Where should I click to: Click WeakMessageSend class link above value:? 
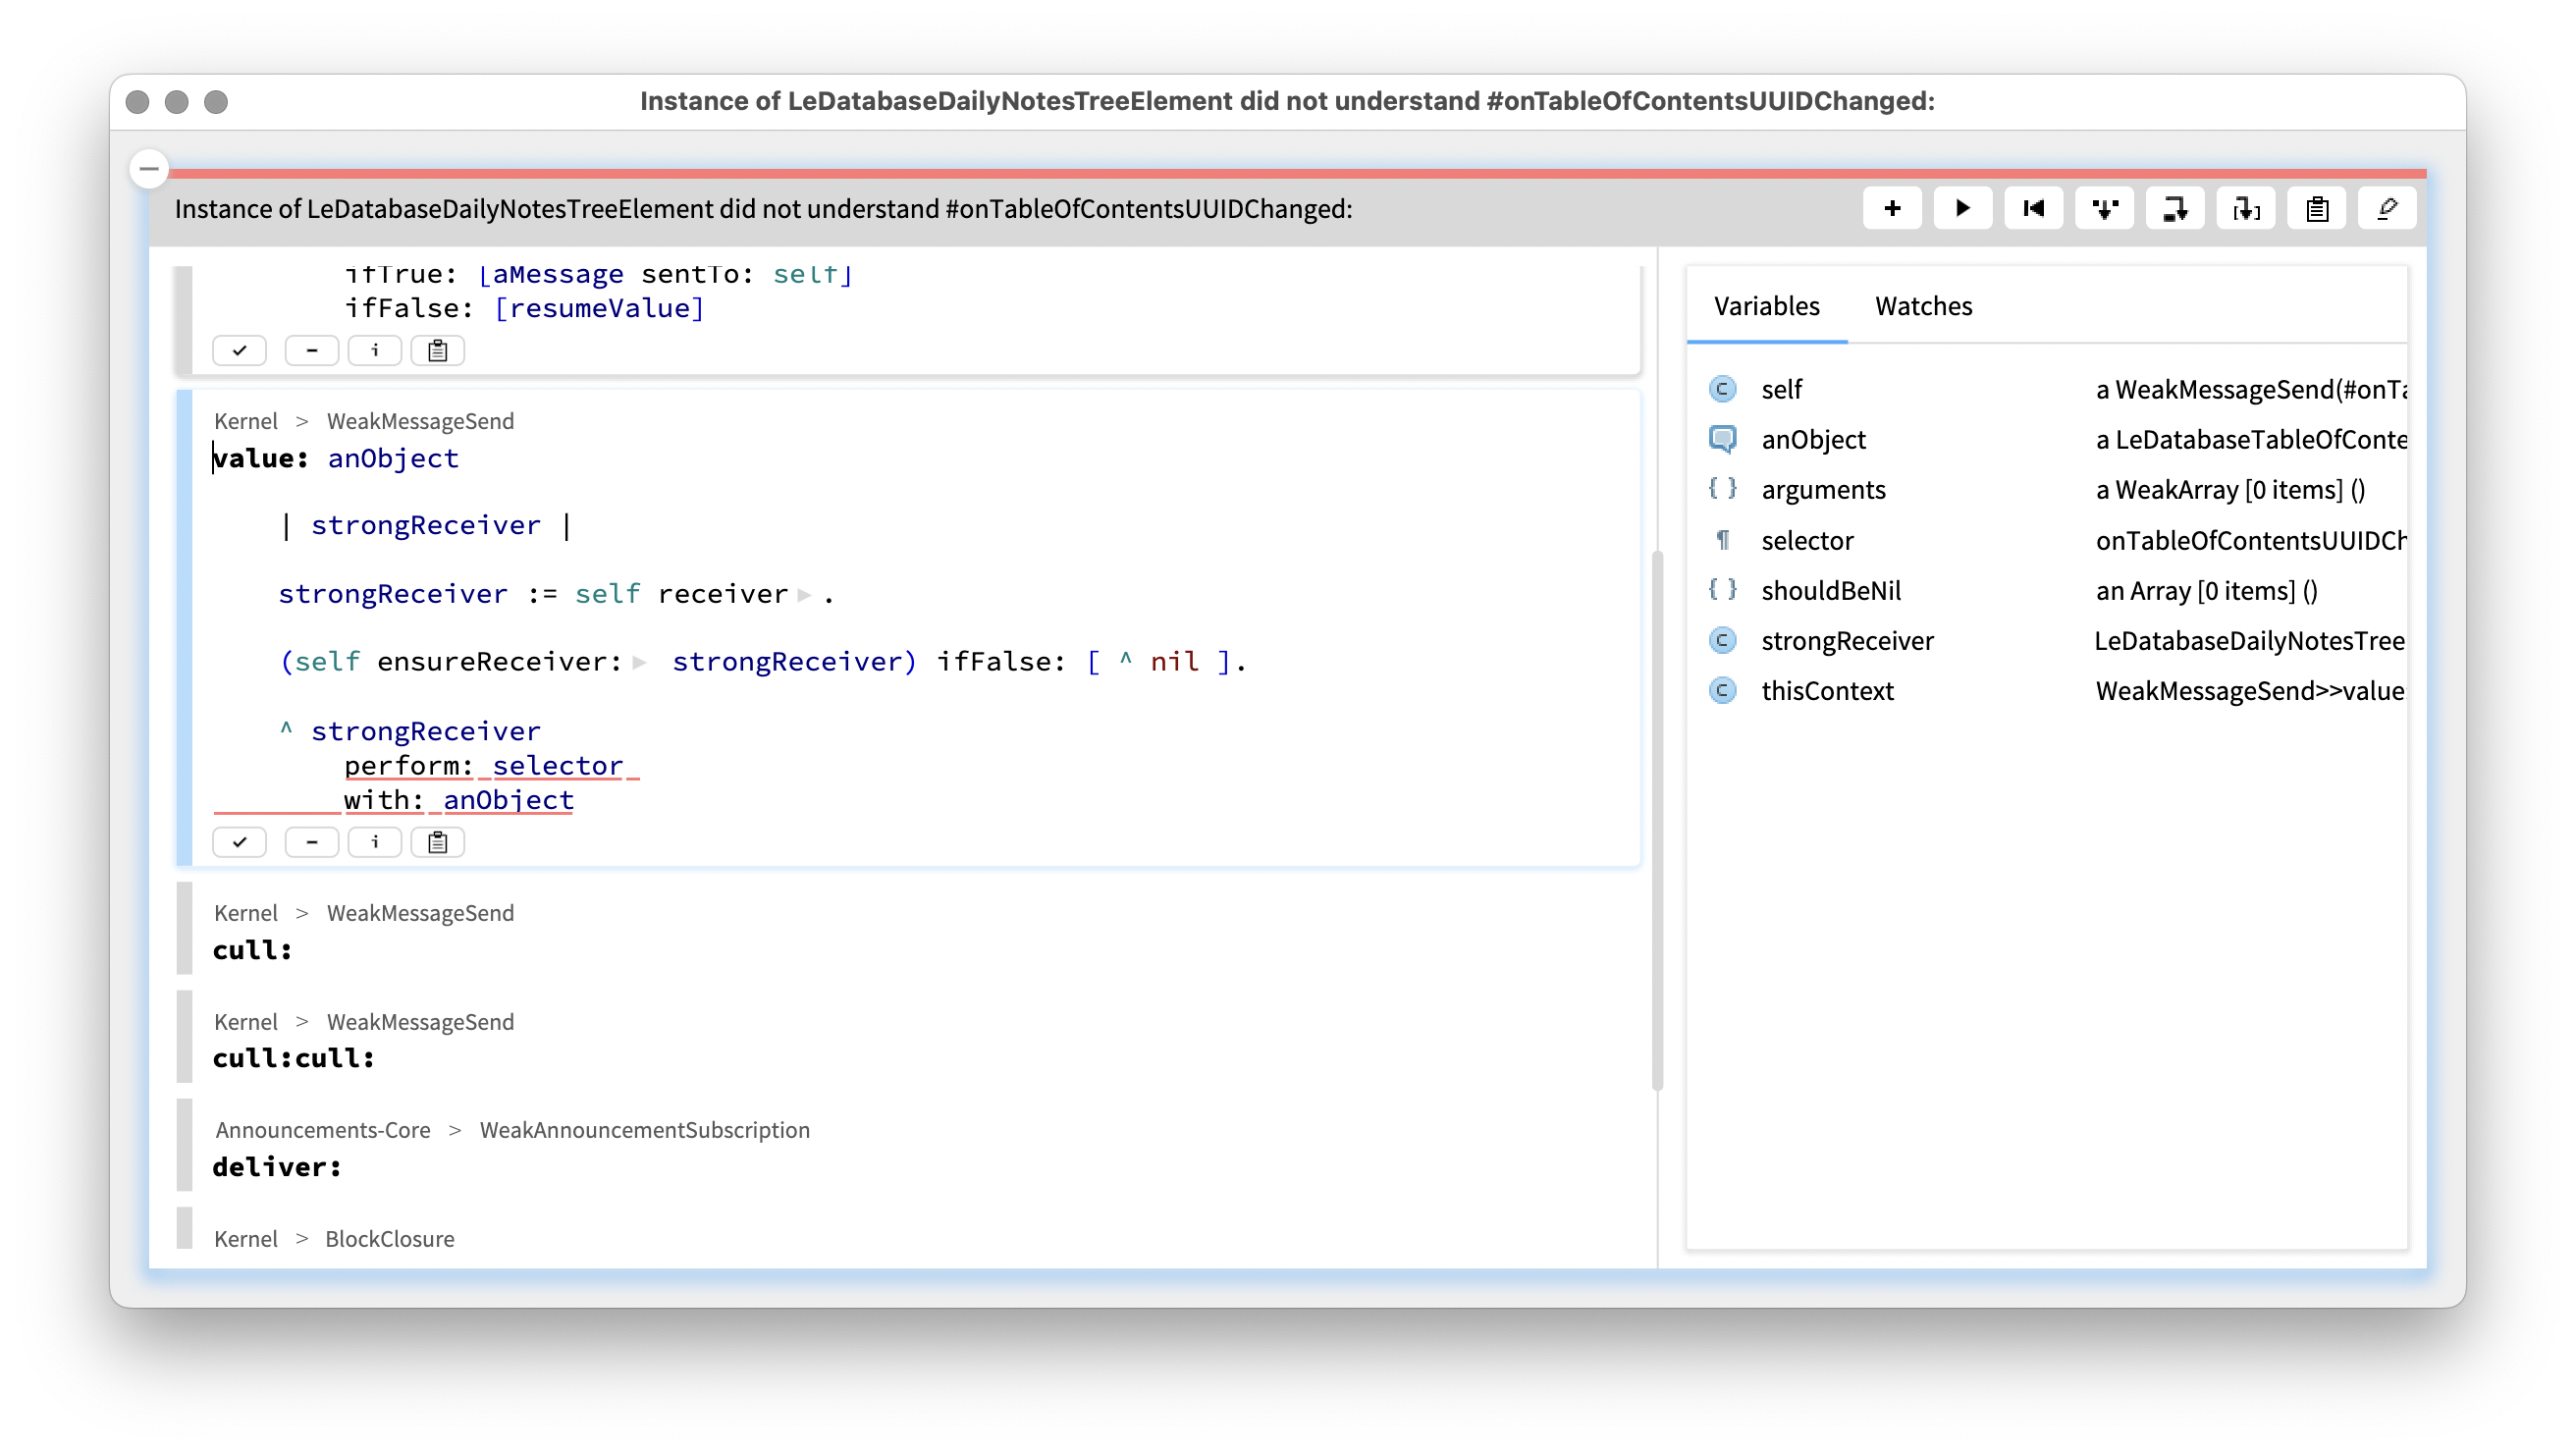tap(420, 421)
